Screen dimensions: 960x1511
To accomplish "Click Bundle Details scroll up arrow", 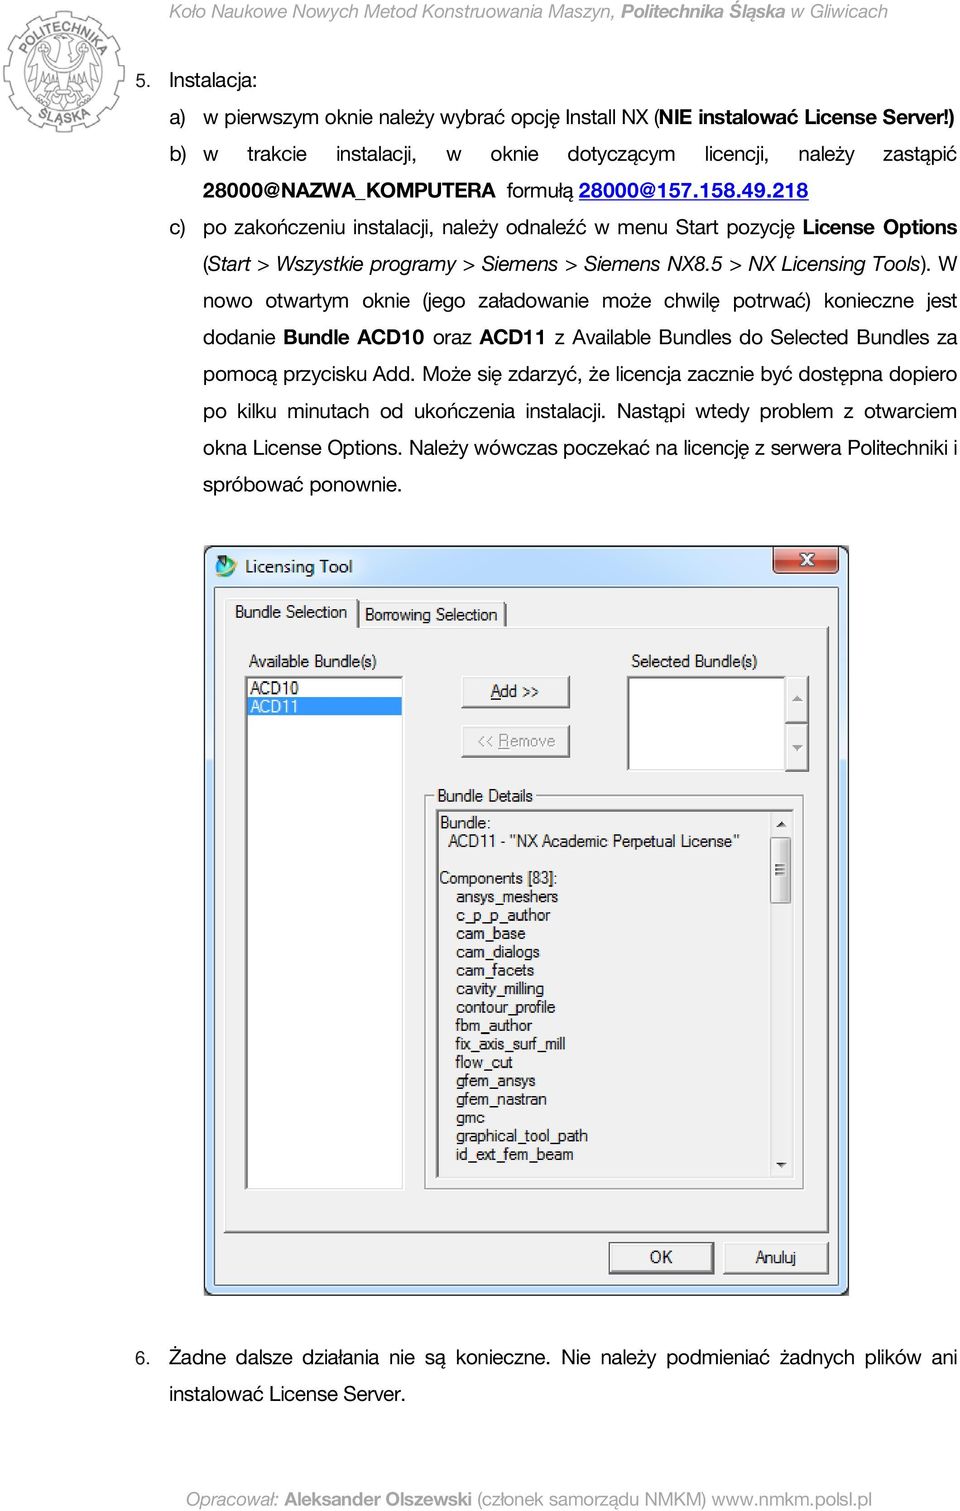I will coord(781,824).
